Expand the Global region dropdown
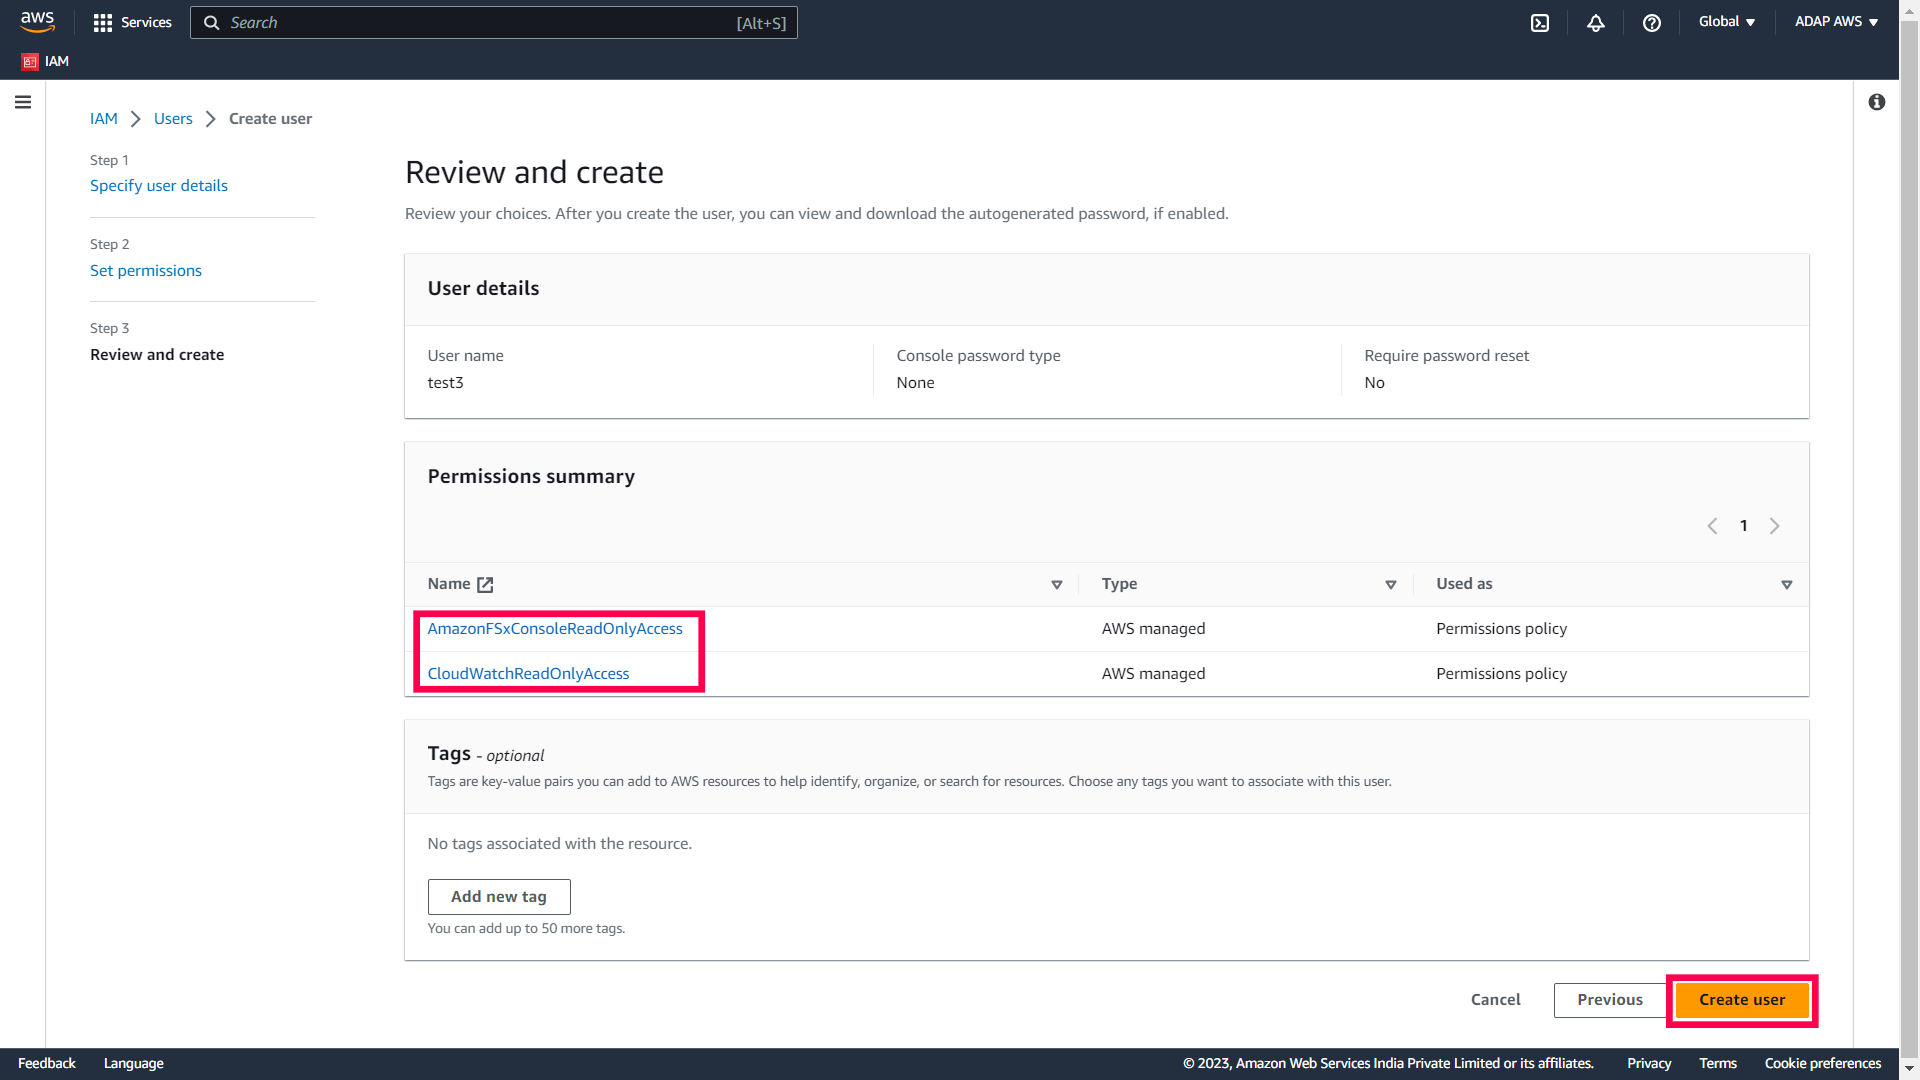 [1727, 22]
